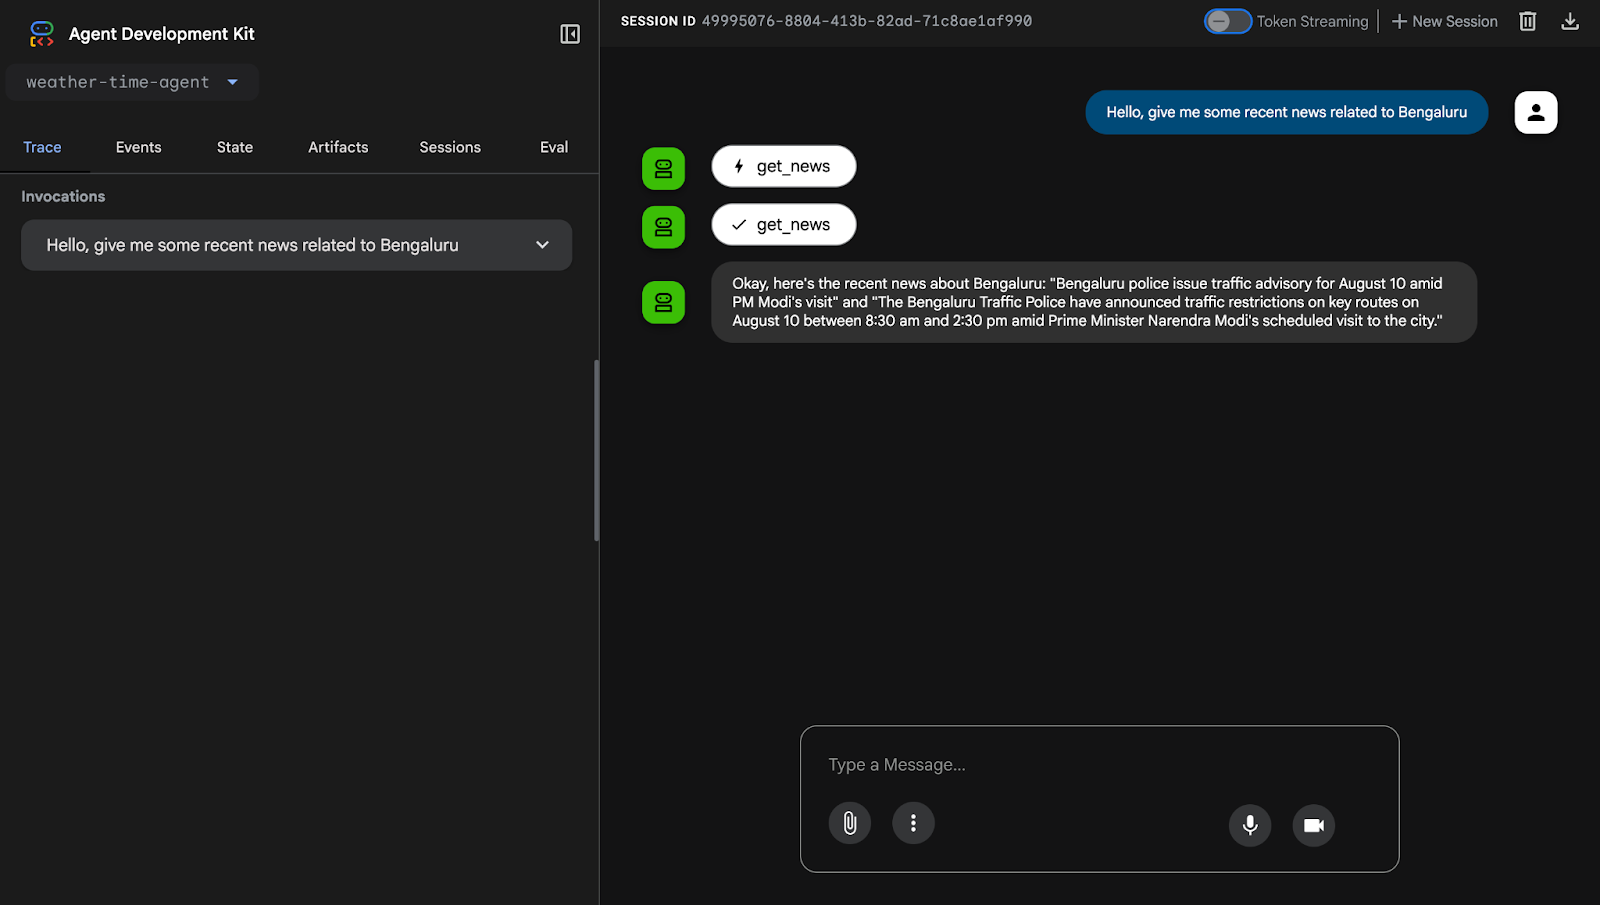Click the green agent avatar icon
Viewport: 1600px width, 905px height.
tap(663, 168)
